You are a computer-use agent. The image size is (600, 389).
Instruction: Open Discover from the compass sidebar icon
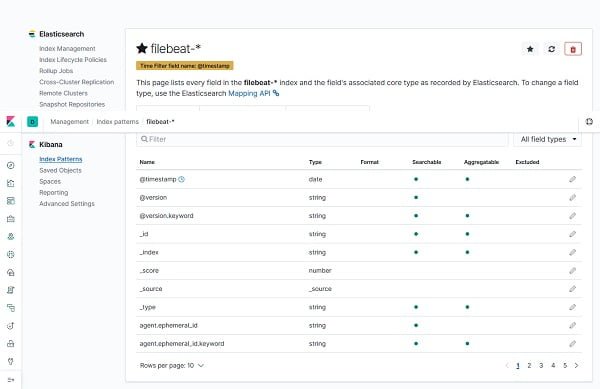point(11,165)
